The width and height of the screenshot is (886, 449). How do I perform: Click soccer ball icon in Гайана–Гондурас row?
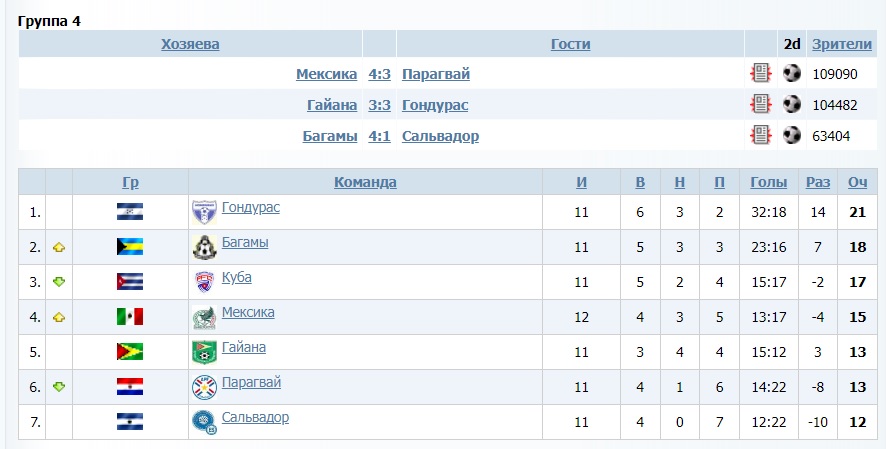(x=792, y=104)
